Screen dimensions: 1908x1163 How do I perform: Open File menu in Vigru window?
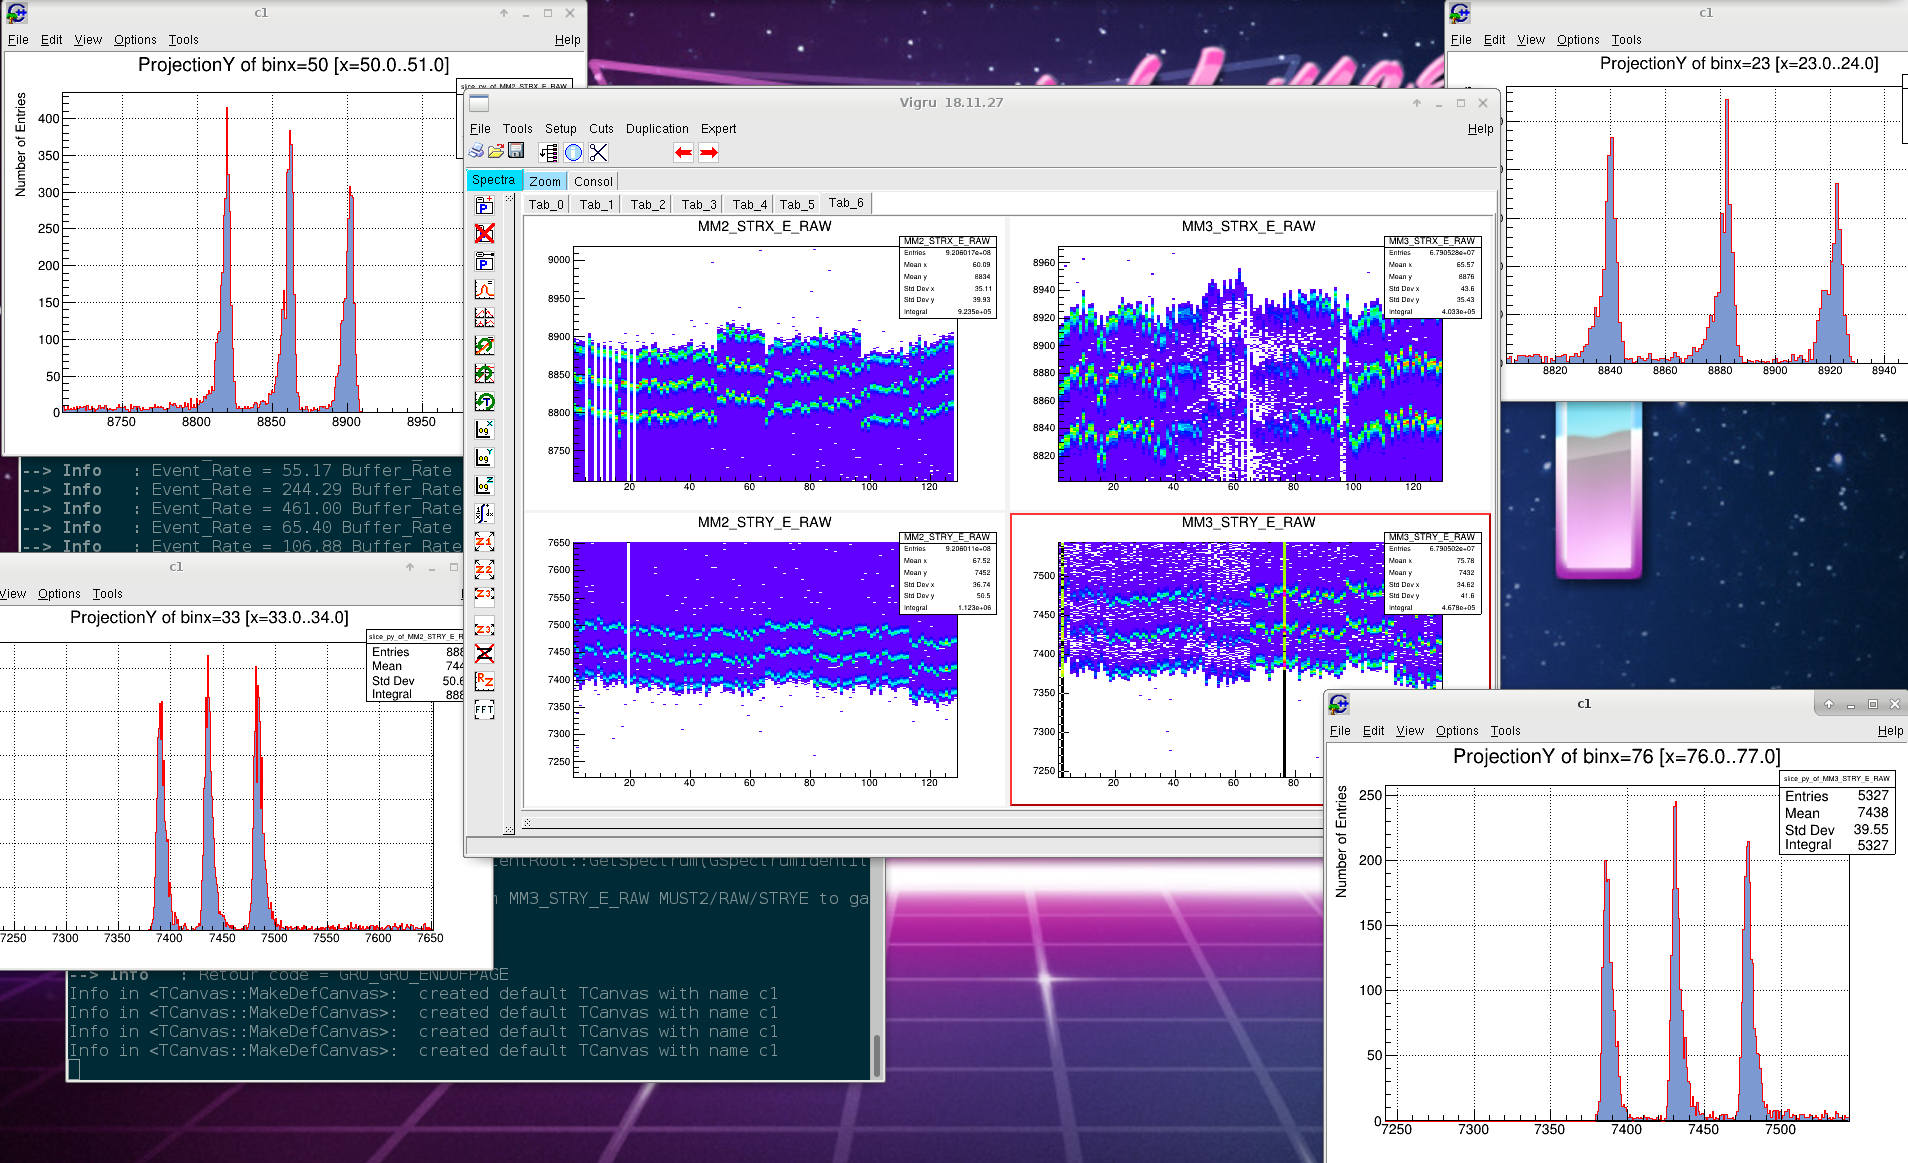480,129
